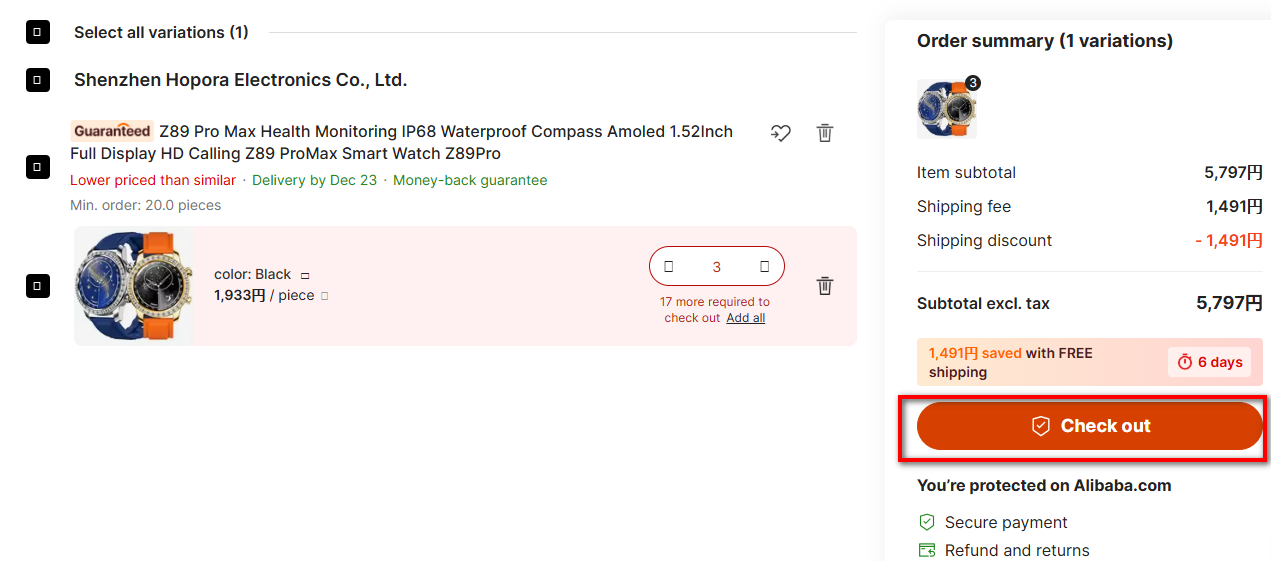
Task: Click the Add all link
Action: [745, 318]
